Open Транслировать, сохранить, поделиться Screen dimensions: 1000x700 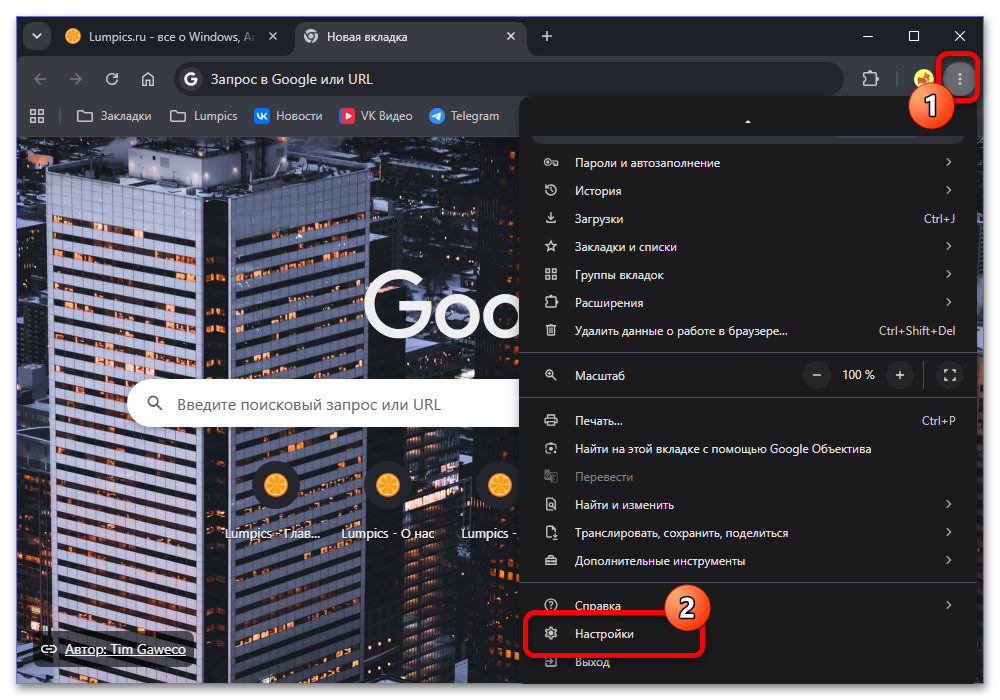coord(748,533)
